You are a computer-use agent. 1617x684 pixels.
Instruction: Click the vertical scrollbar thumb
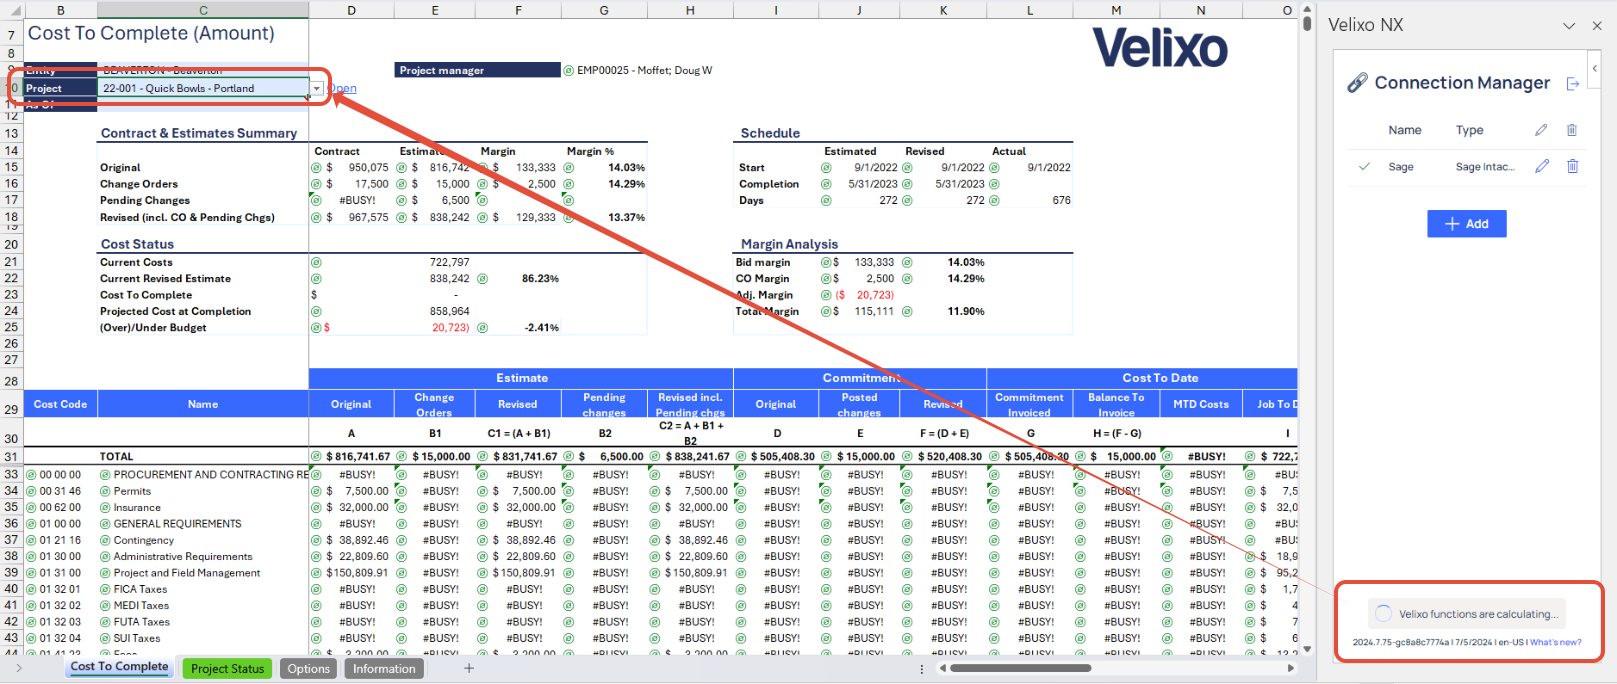tap(1307, 24)
